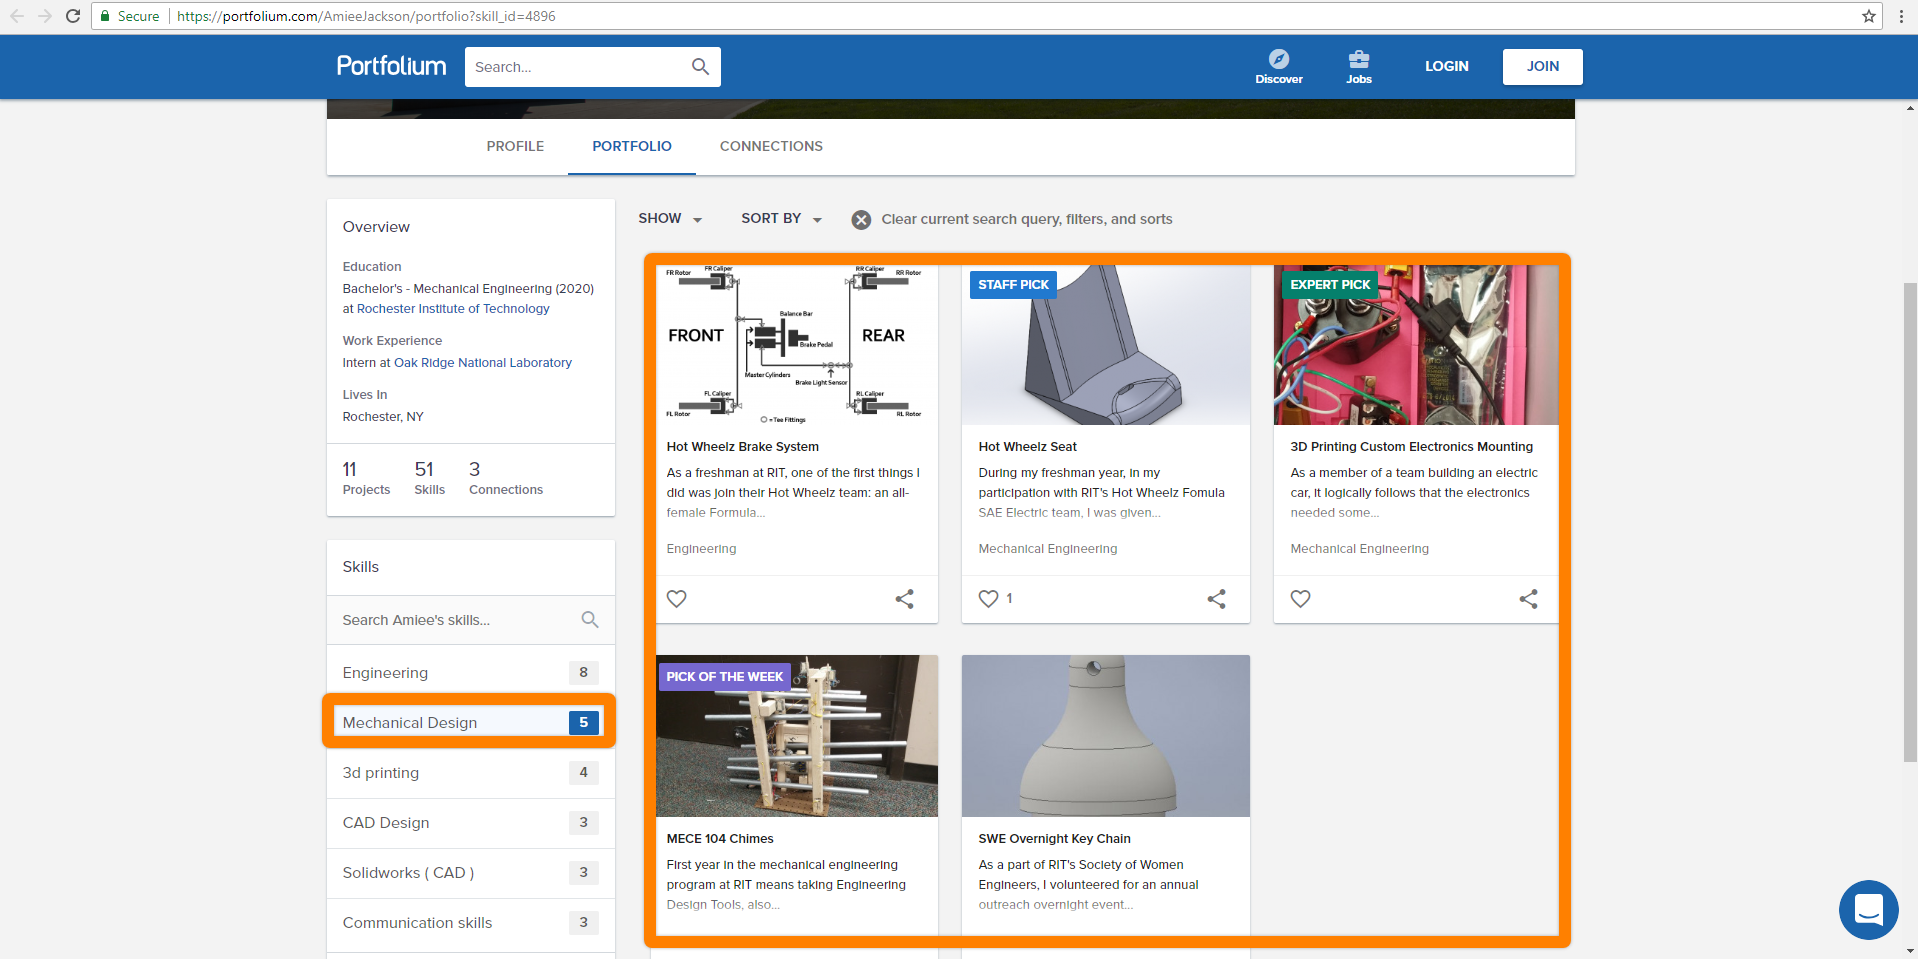Click the 3 Connections count
The height and width of the screenshot is (959, 1918).
506,478
